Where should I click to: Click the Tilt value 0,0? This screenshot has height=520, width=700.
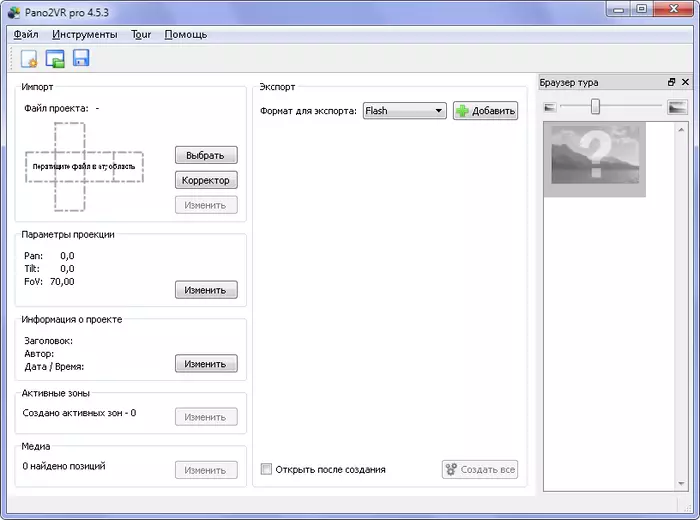67,269
